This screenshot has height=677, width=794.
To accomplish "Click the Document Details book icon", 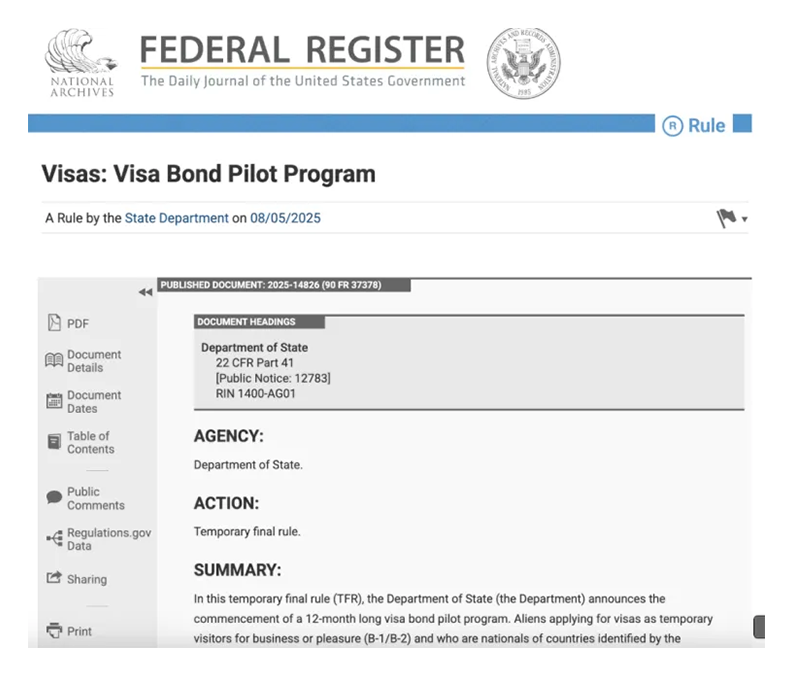I will click(x=54, y=361).
